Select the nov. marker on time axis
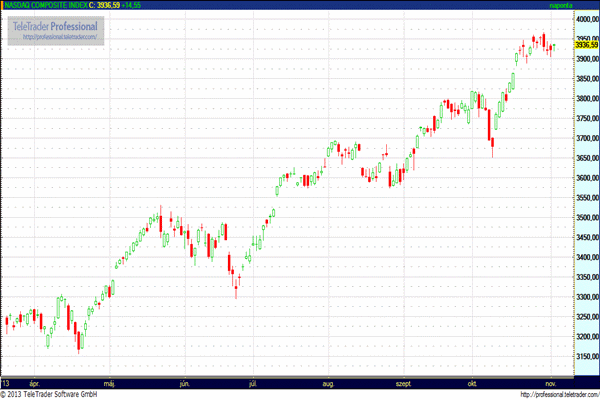This screenshot has width=600, height=400. point(551,384)
